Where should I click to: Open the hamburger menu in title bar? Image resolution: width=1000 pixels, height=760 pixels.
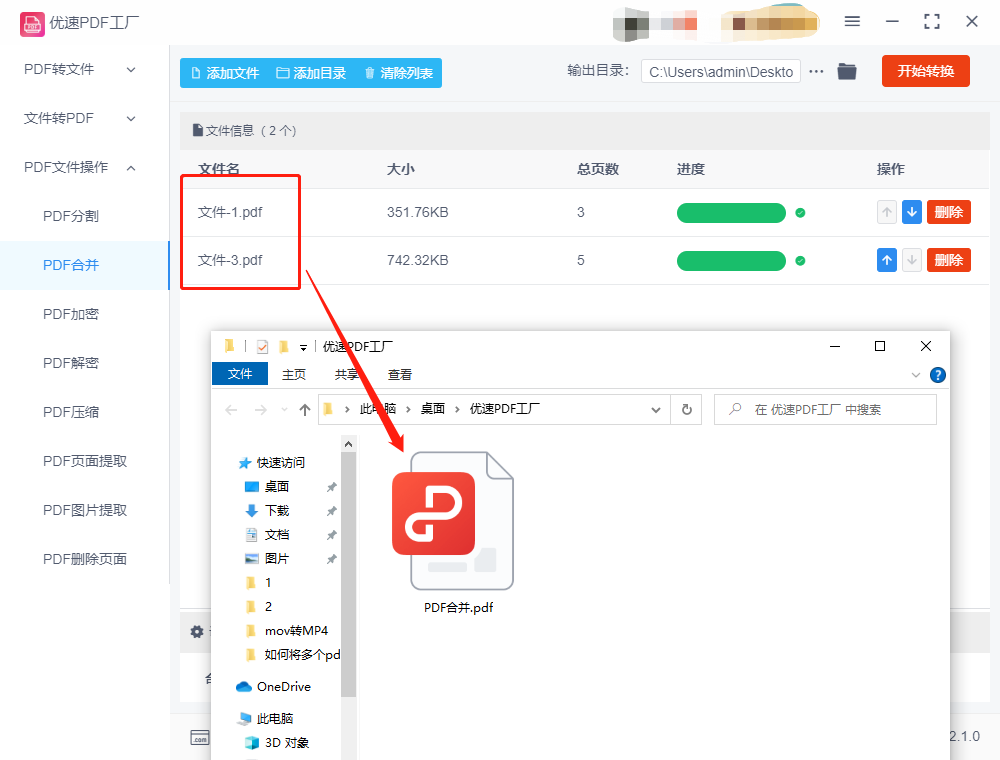click(x=852, y=22)
